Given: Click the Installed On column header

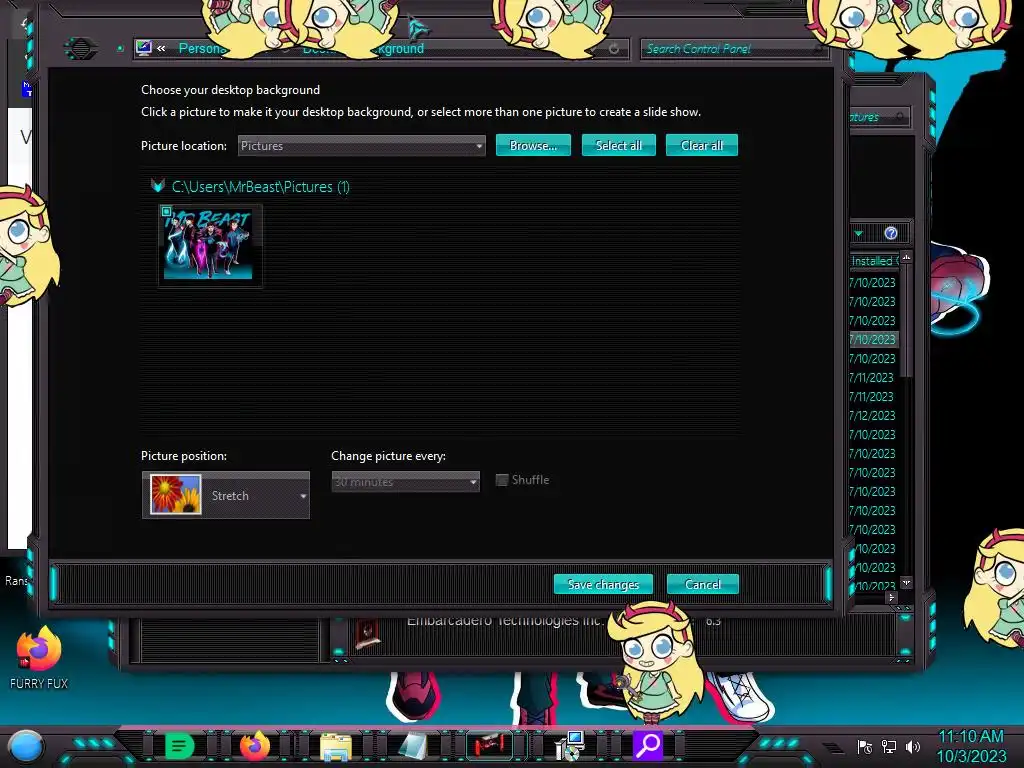Looking at the screenshot, I should pyautogui.click(x=874, y=261).
